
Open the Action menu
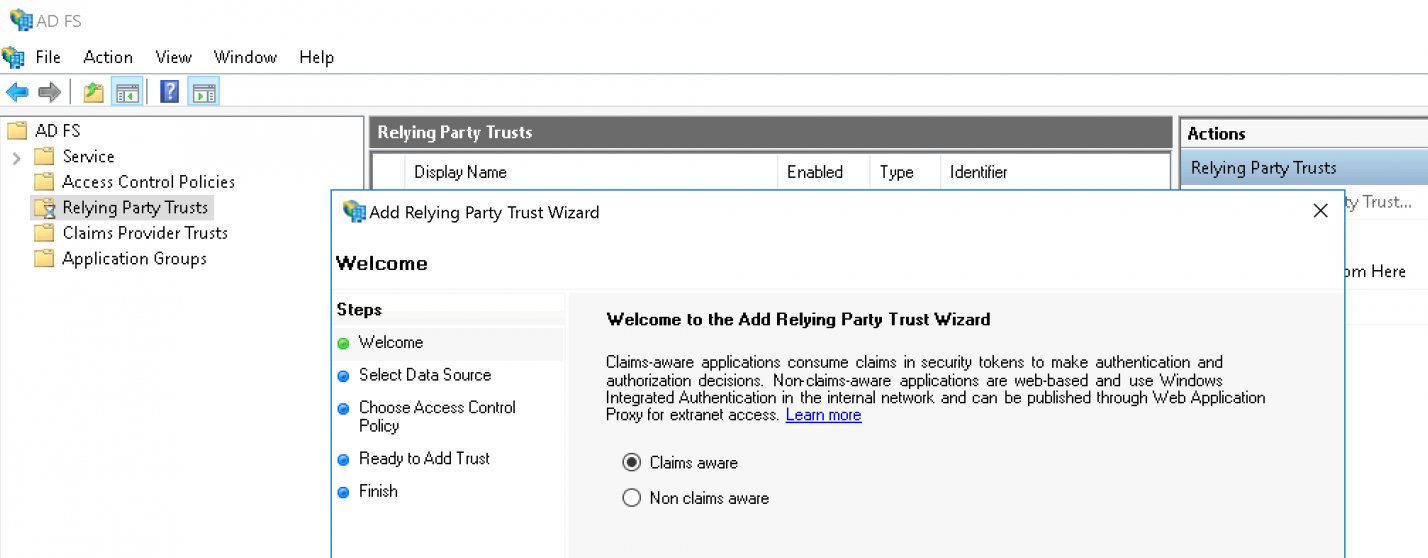pos(108,57)
